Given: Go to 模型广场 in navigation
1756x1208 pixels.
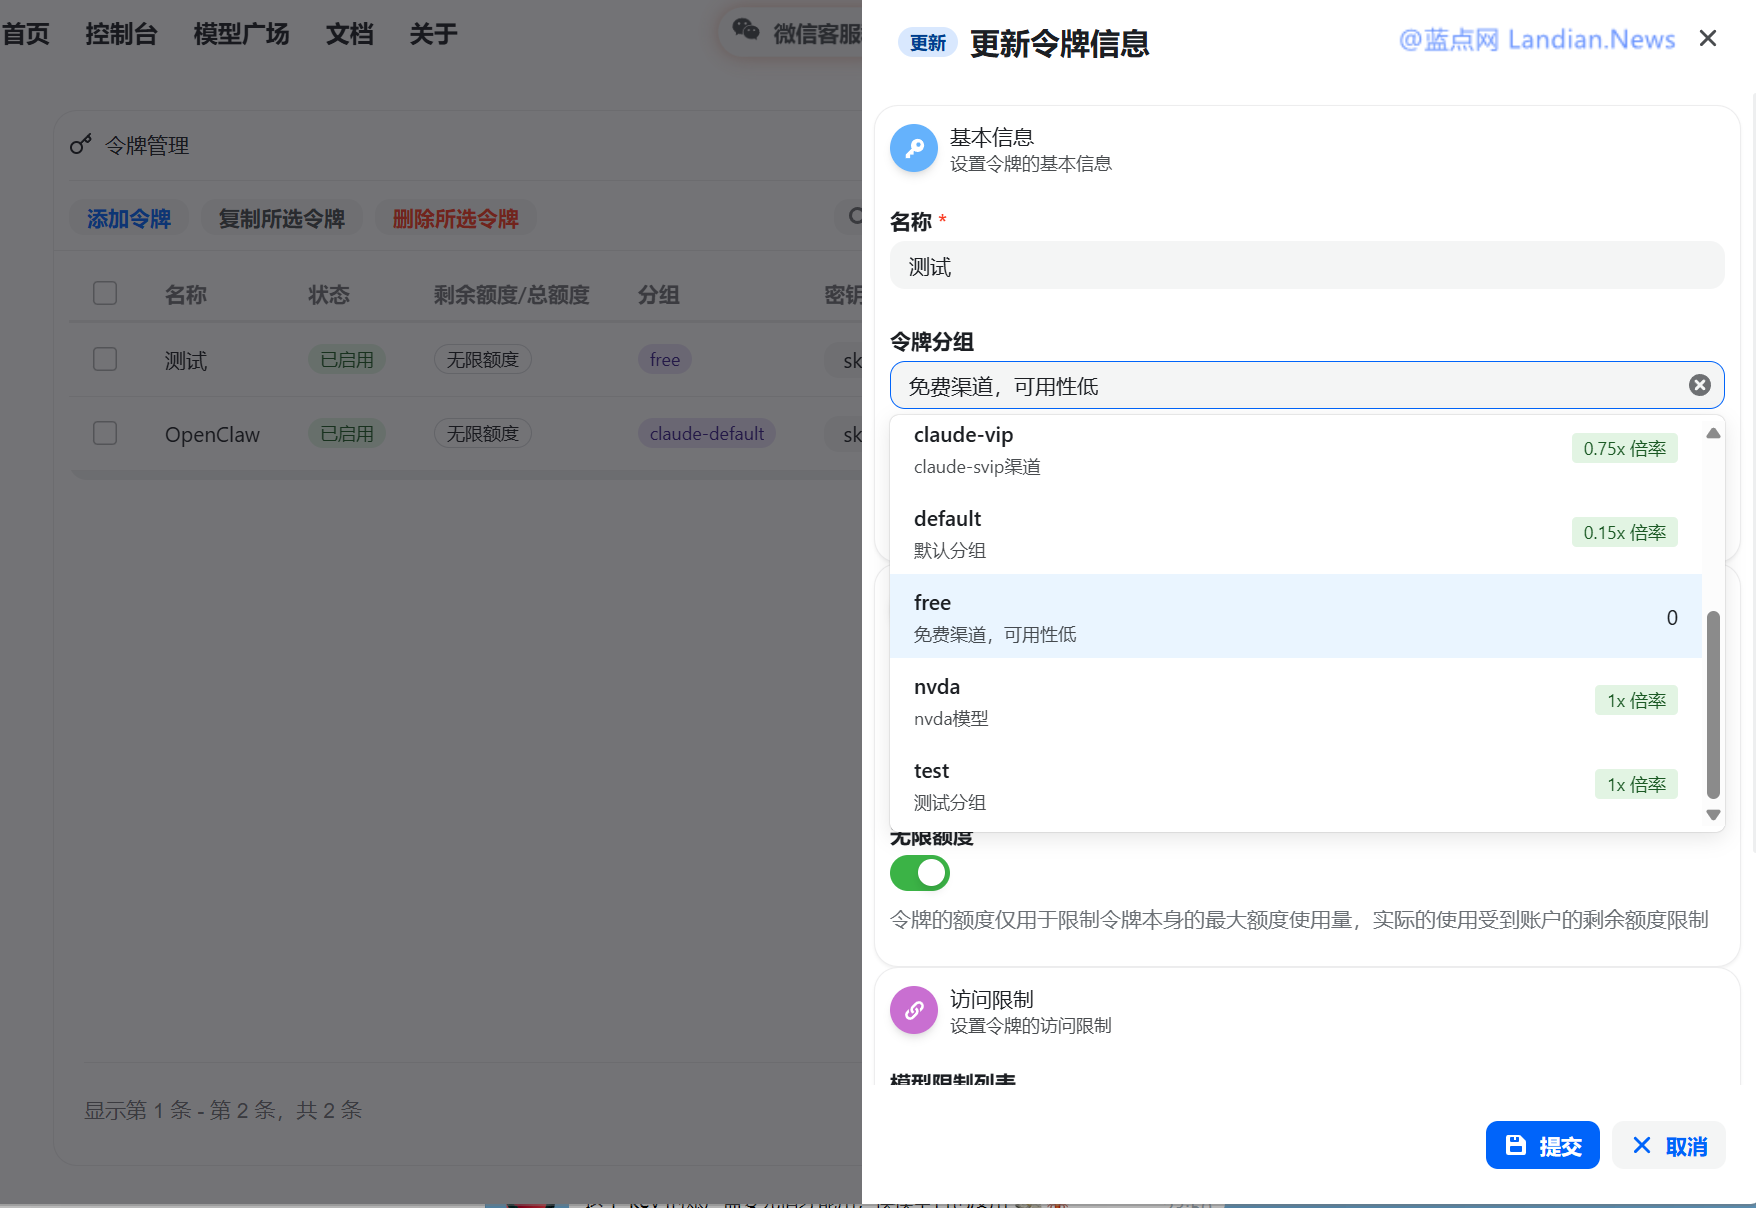Looking at the screenshot, I should click(241, 34).
